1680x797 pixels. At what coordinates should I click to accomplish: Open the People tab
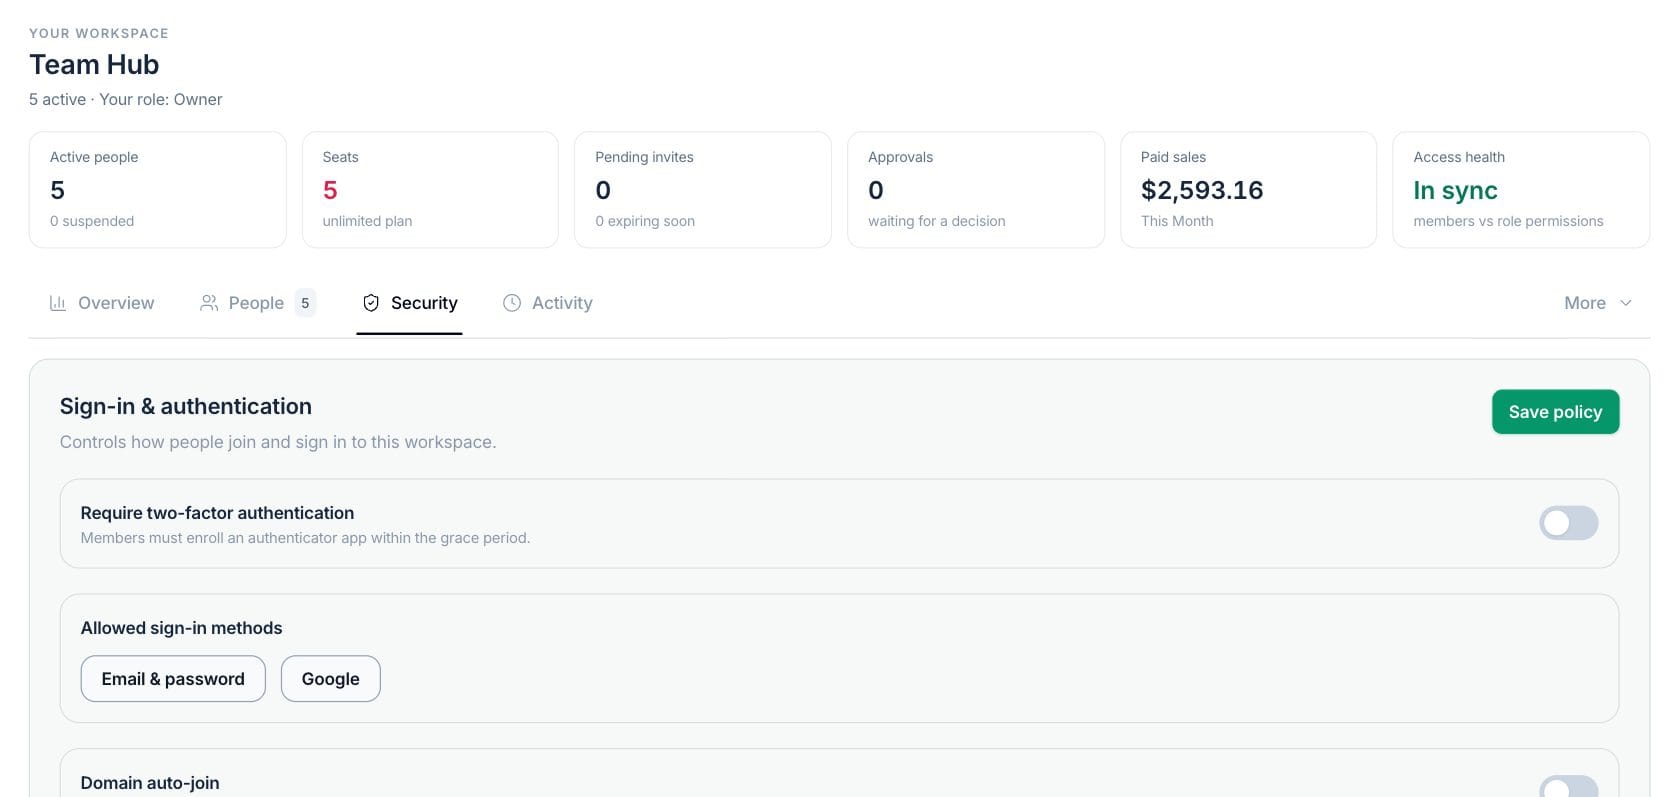pos(258,303)
